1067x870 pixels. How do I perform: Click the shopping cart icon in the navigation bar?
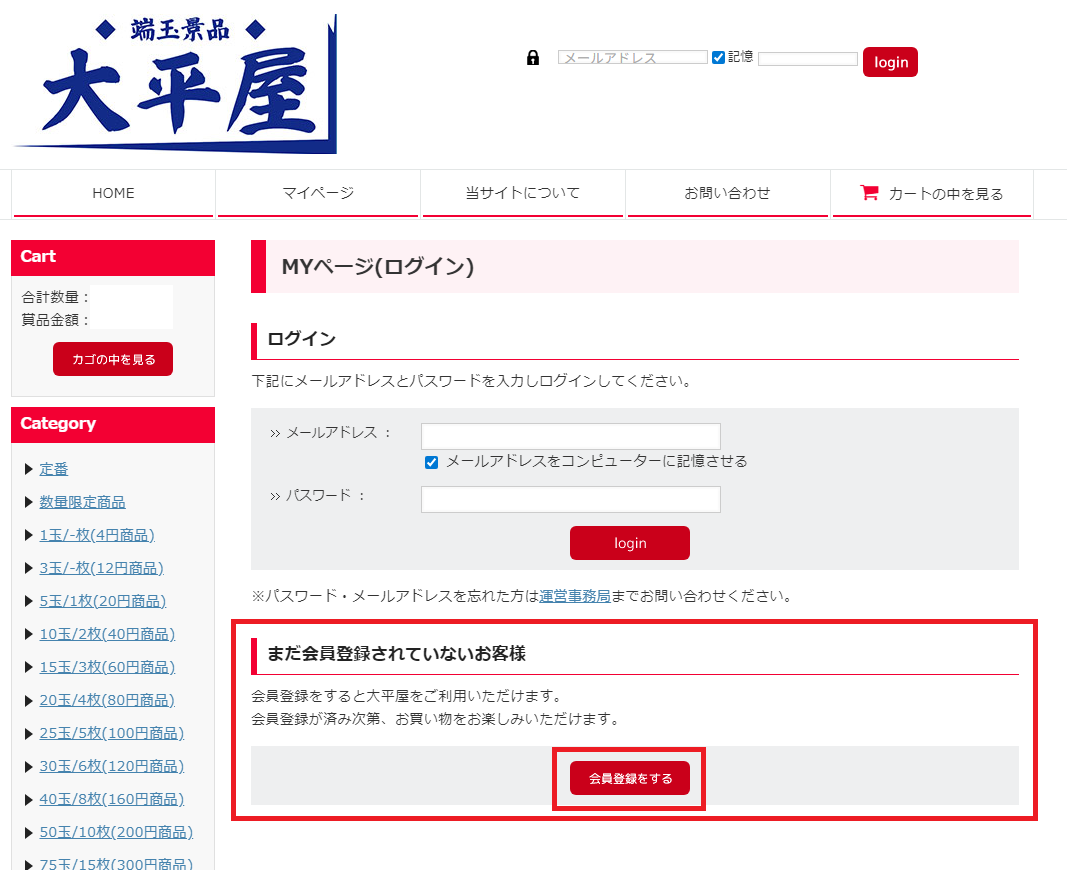coord(872,193)
